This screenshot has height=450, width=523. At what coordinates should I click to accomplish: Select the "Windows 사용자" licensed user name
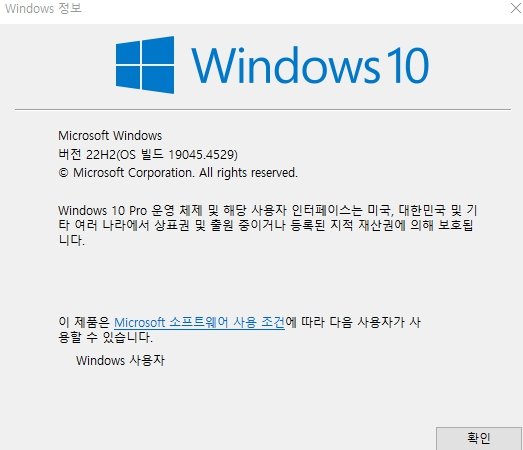120,361
